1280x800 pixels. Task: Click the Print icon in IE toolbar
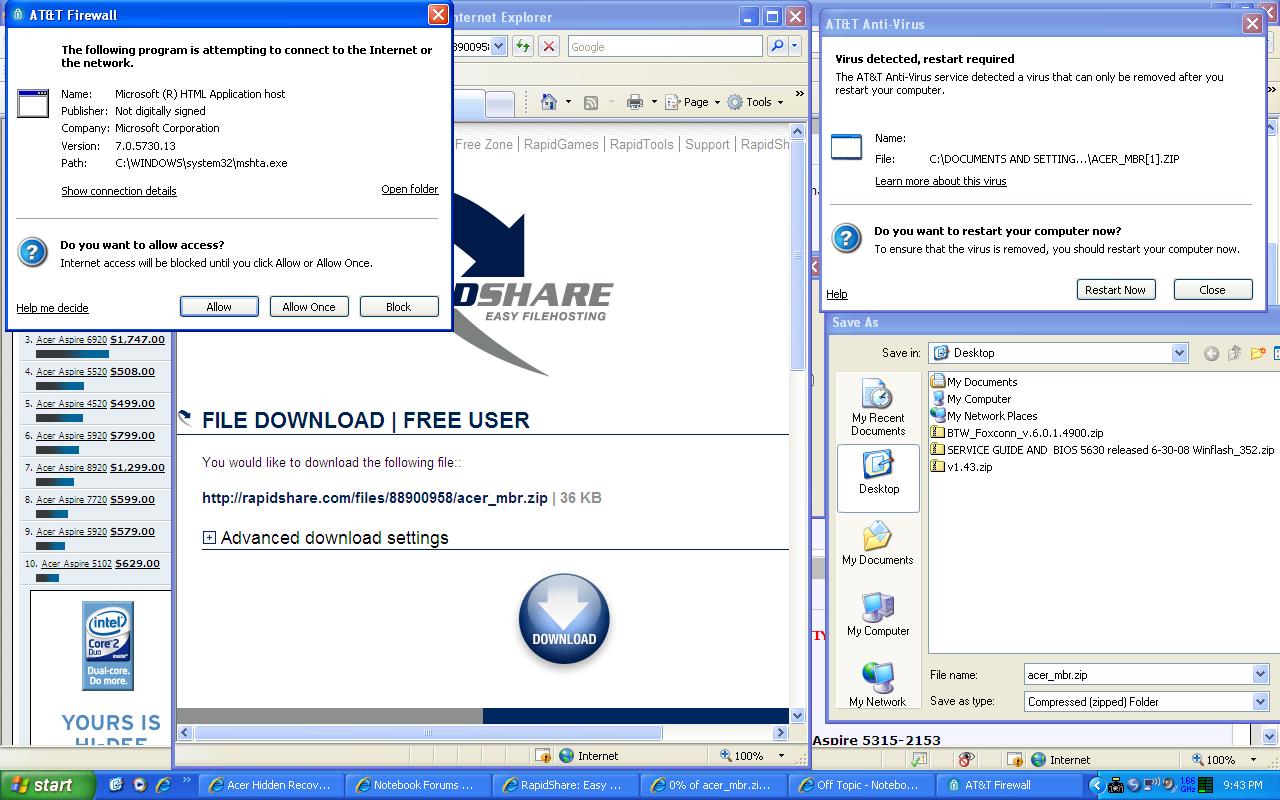pos(634,102)
